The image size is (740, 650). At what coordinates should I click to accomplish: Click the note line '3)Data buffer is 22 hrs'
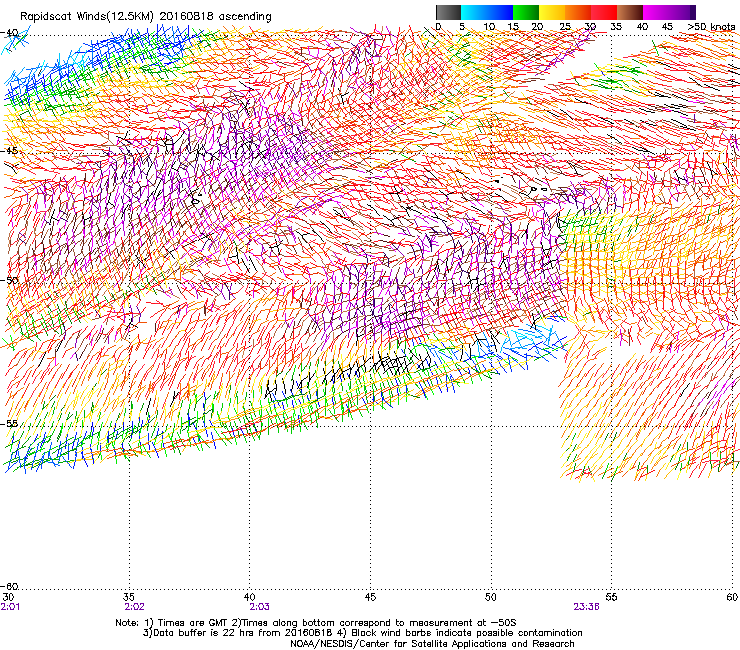[x=362, y=633]
